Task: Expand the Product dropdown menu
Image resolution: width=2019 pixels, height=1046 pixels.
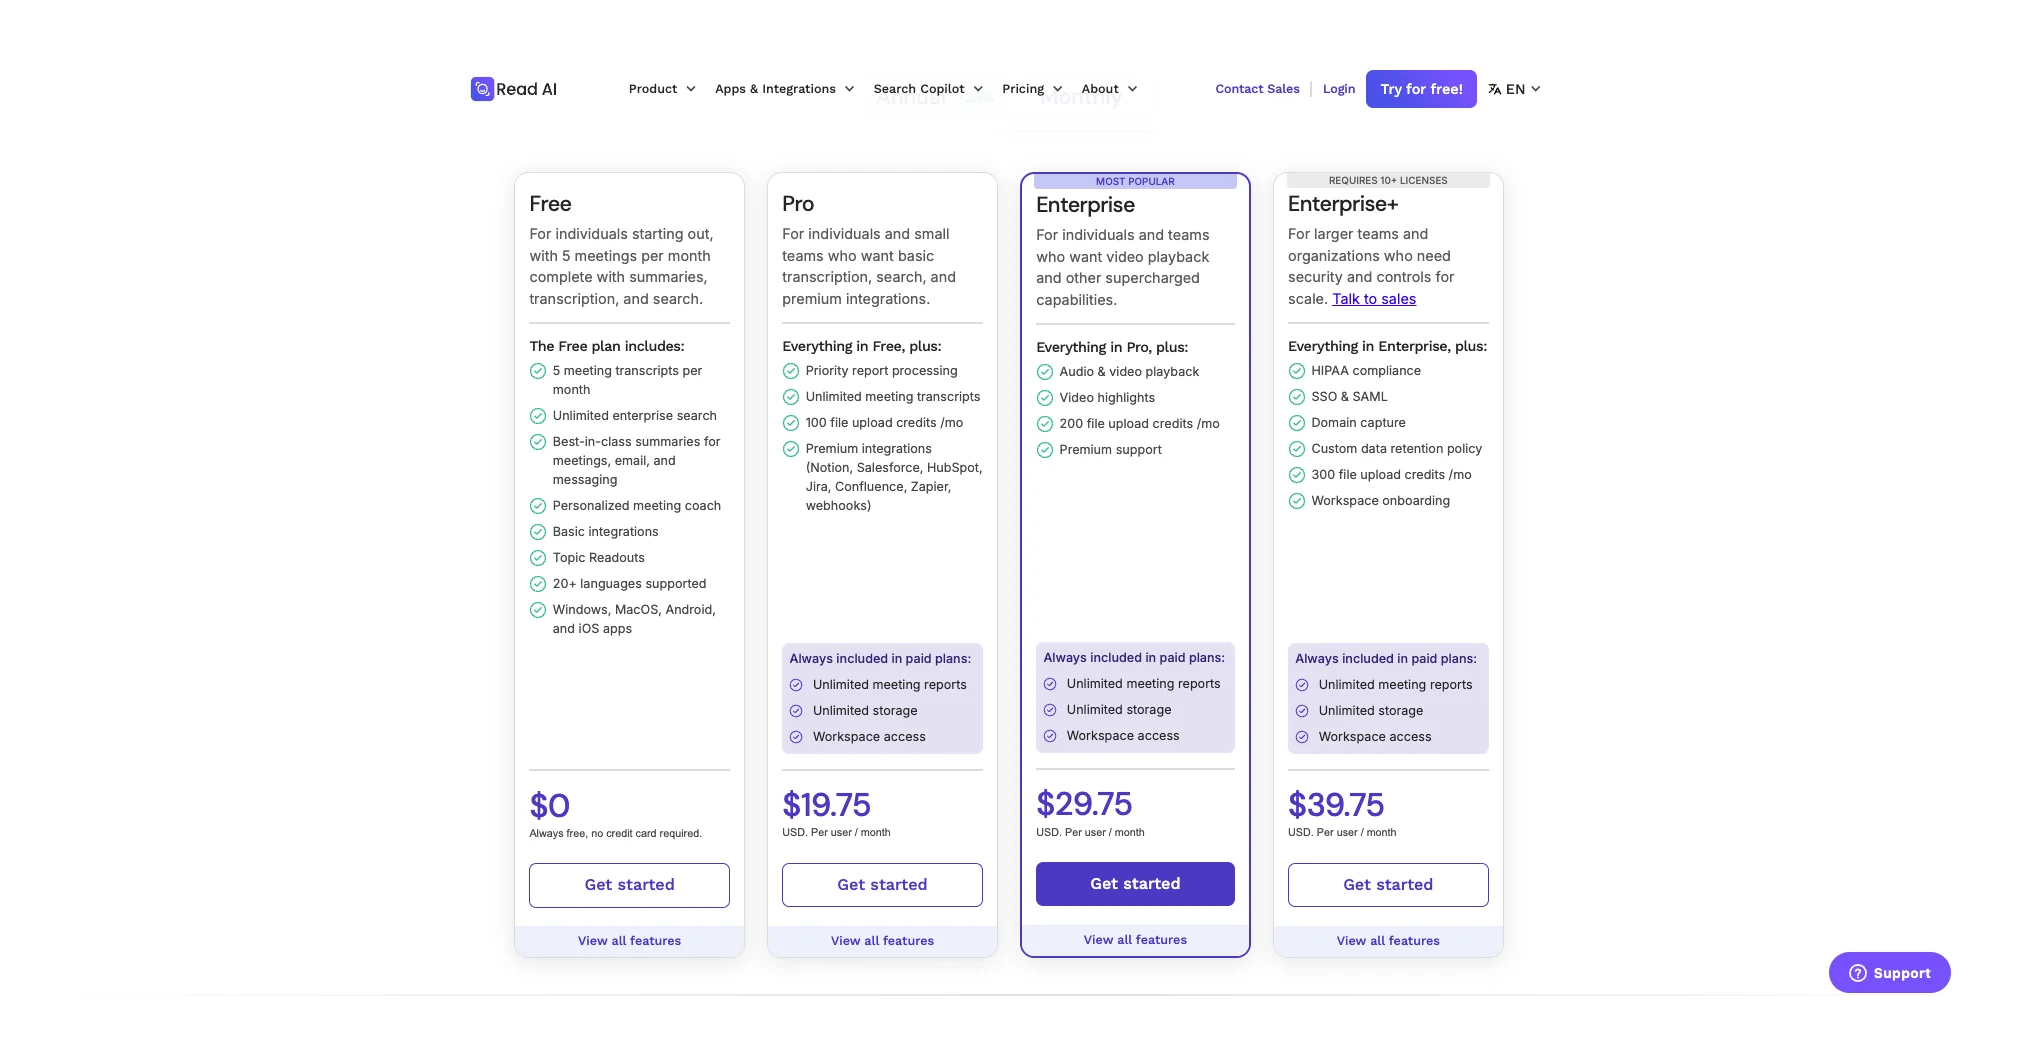Action: 661,89
